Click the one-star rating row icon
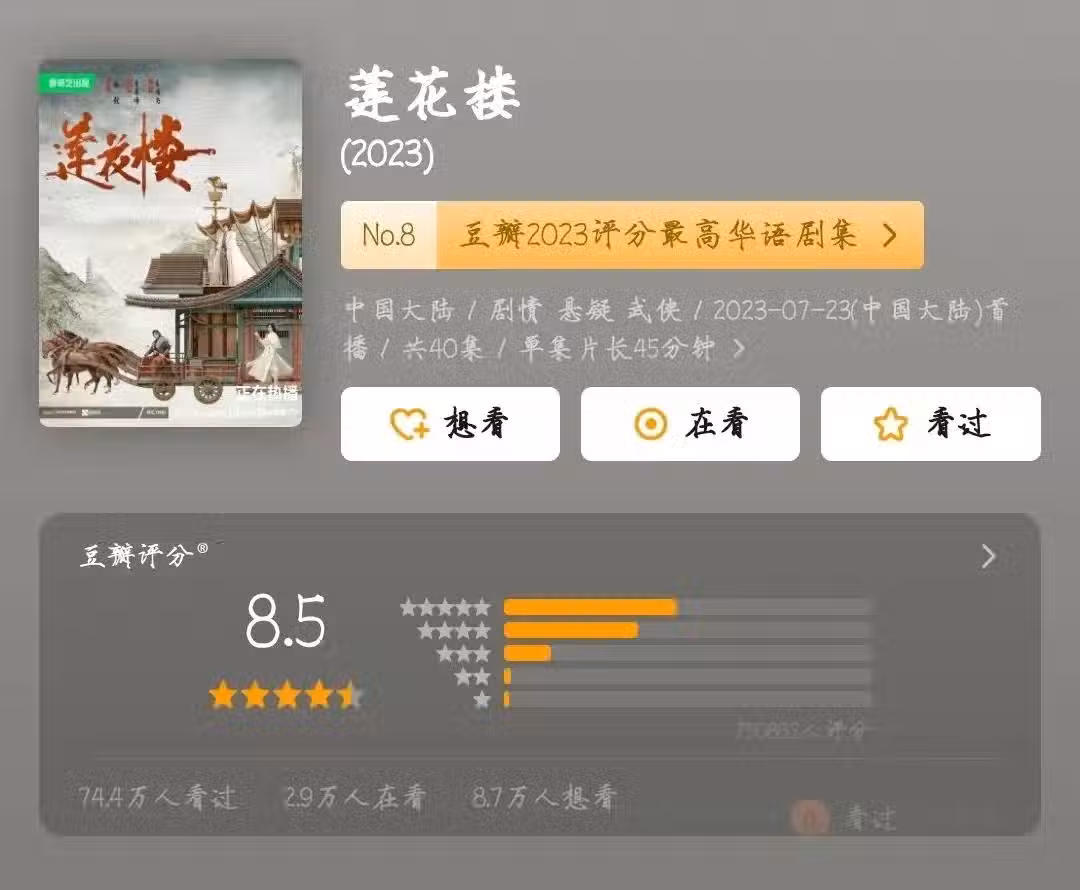 tap(481, 700)
